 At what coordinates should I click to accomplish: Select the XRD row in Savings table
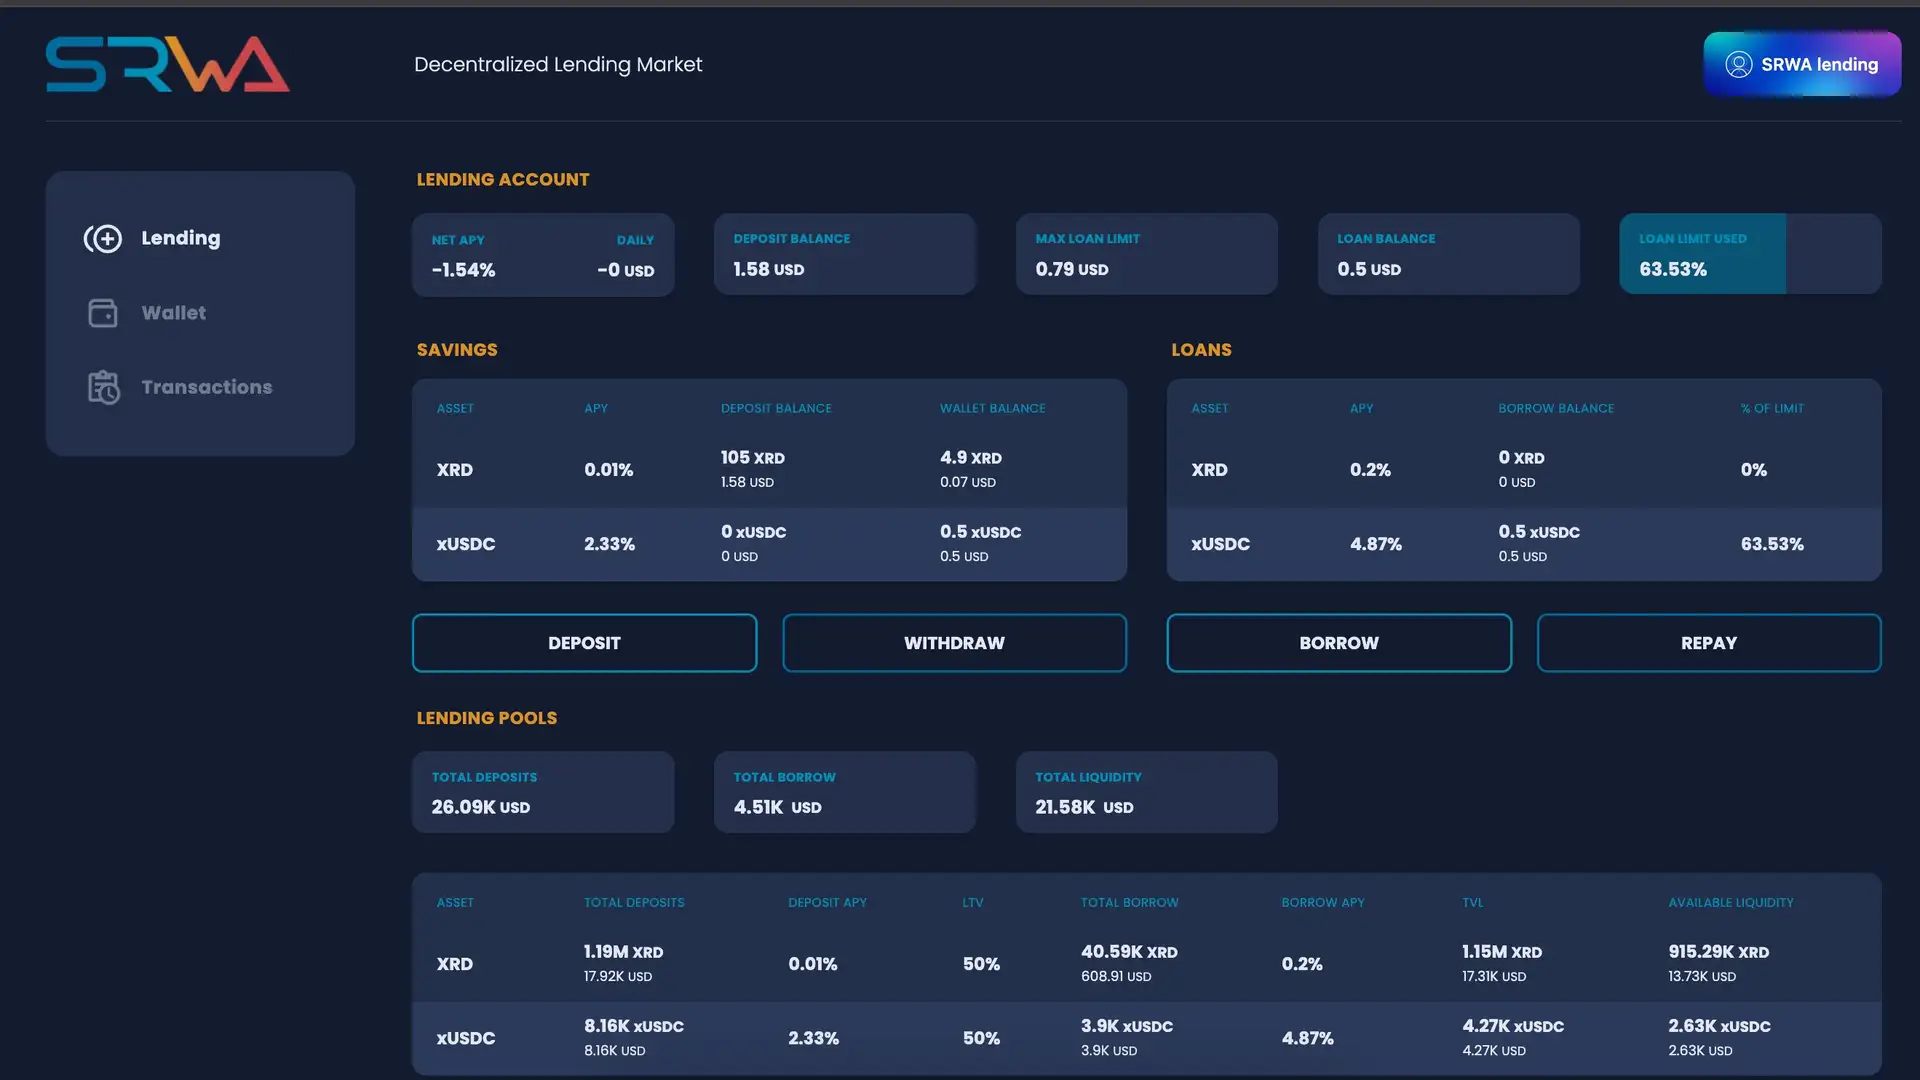tap(768, 470)
